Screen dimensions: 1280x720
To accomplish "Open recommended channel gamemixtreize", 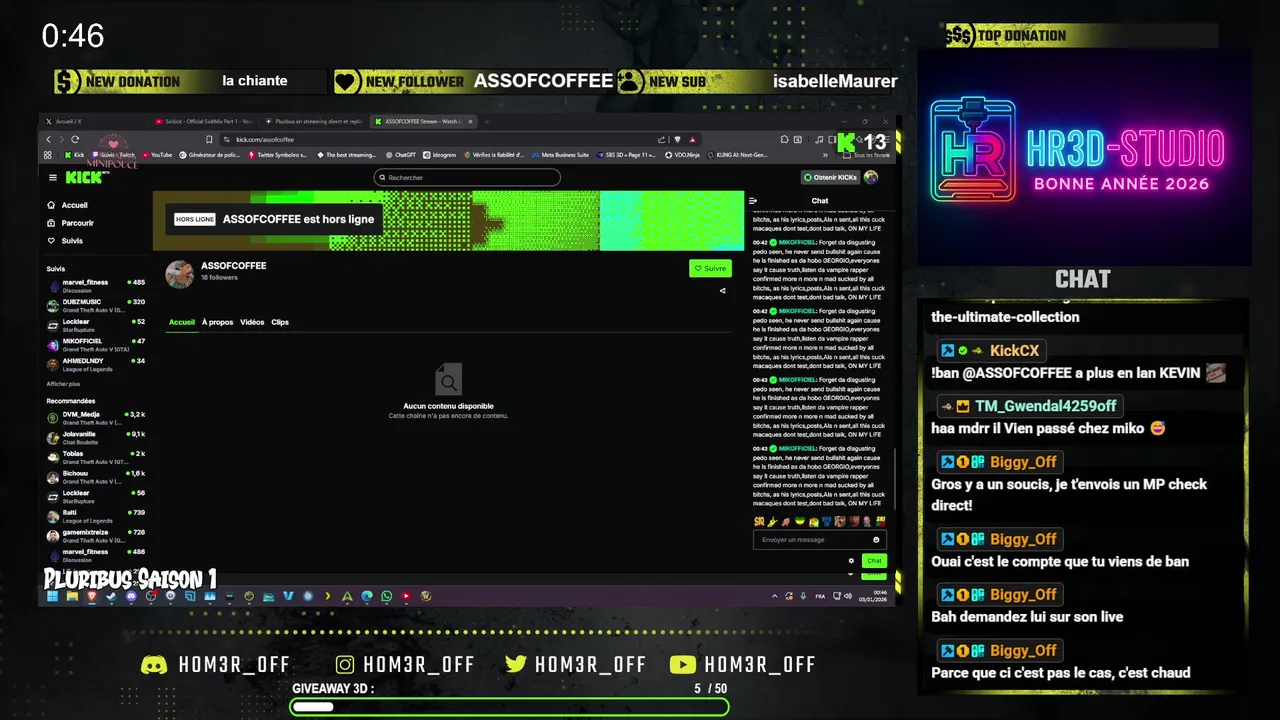I will [x=96, y=536].
